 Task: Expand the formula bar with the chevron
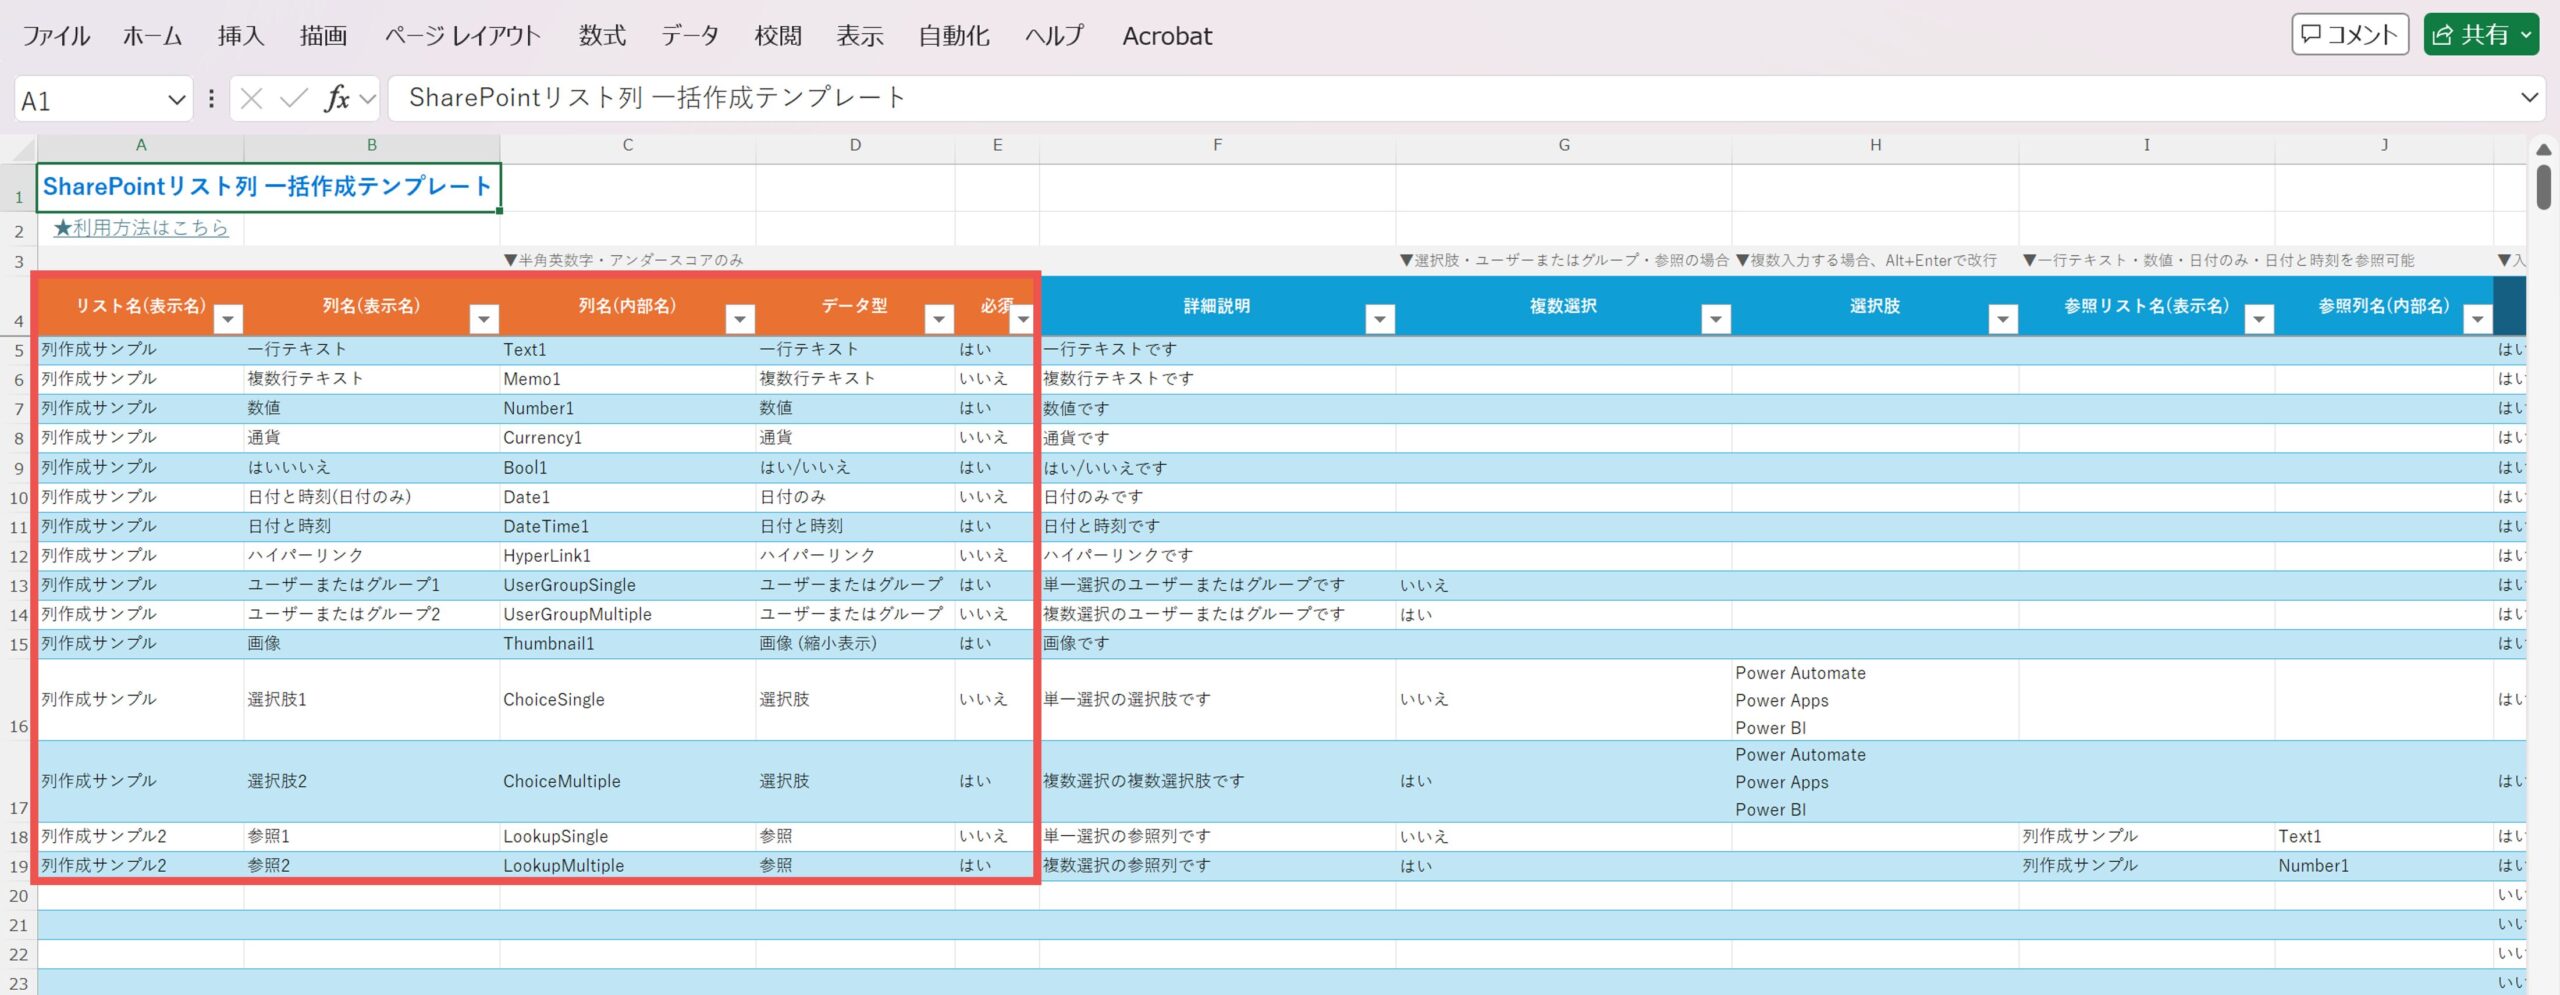pyautogui.click(x=2529, y=98)
